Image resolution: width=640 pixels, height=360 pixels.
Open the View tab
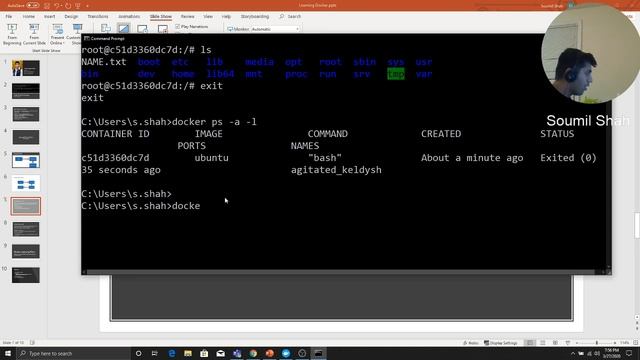(x=208, y=16)
